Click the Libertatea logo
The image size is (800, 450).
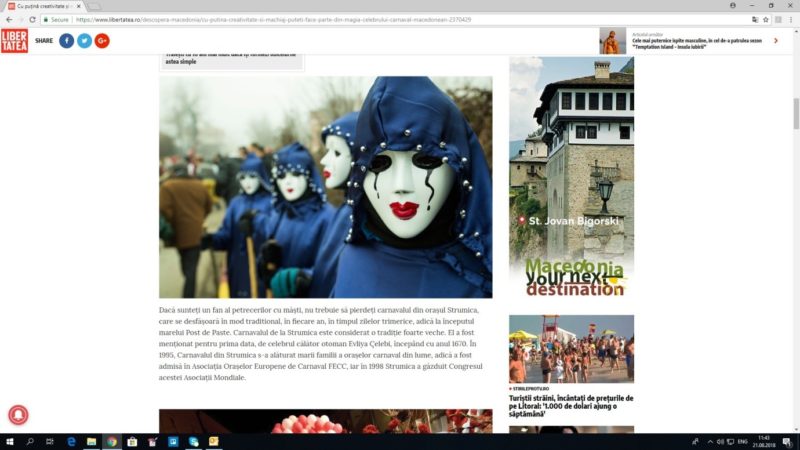coord(14,41)
